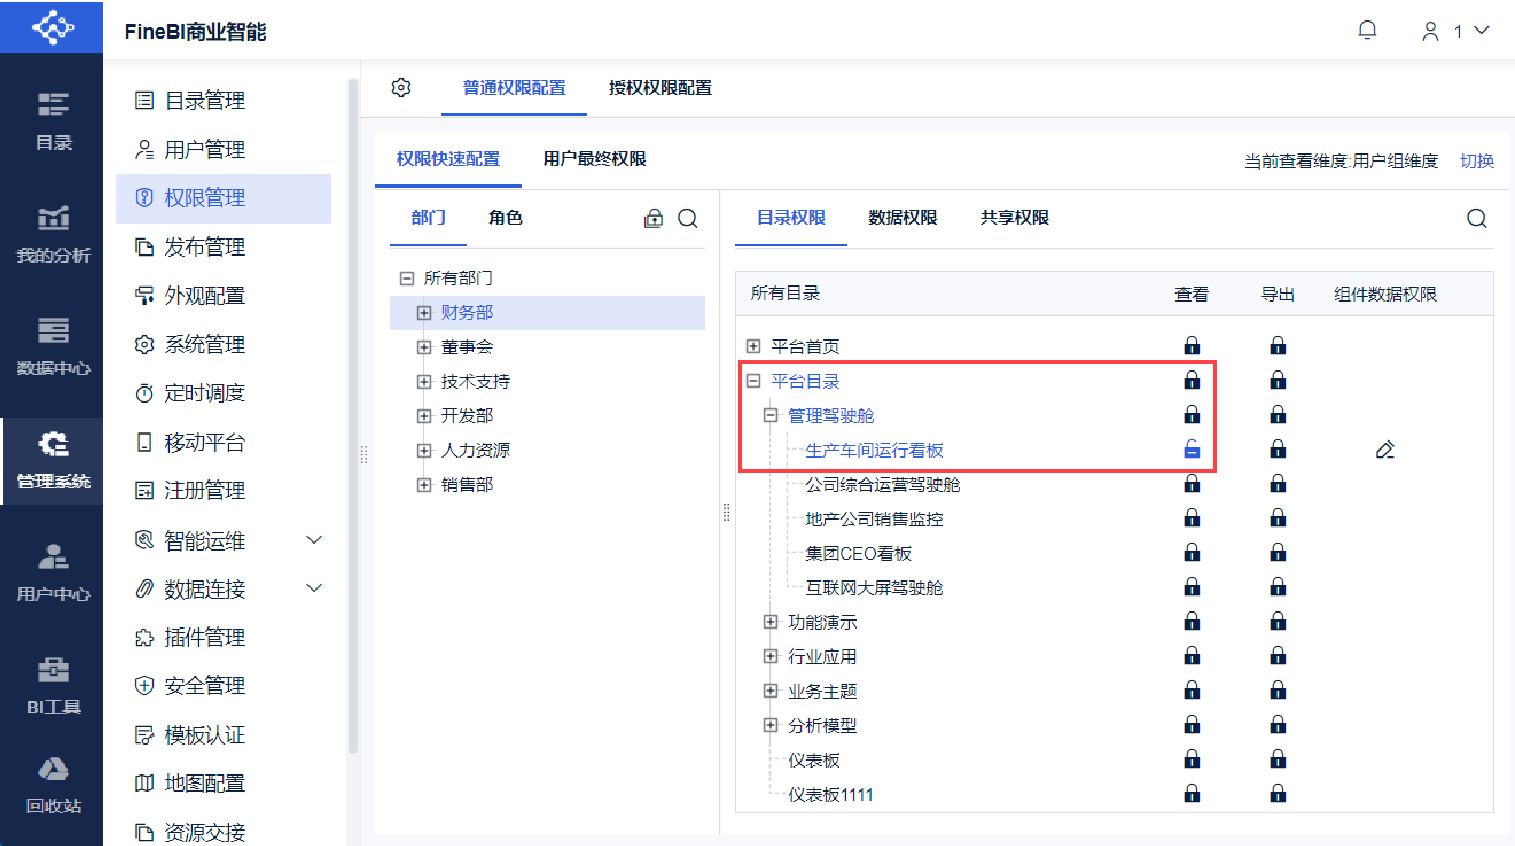Image resolution: width=1515 pixels, height=846 pixels.
Task: Switch to the 数据权限 tab
Action: point(902,218)
